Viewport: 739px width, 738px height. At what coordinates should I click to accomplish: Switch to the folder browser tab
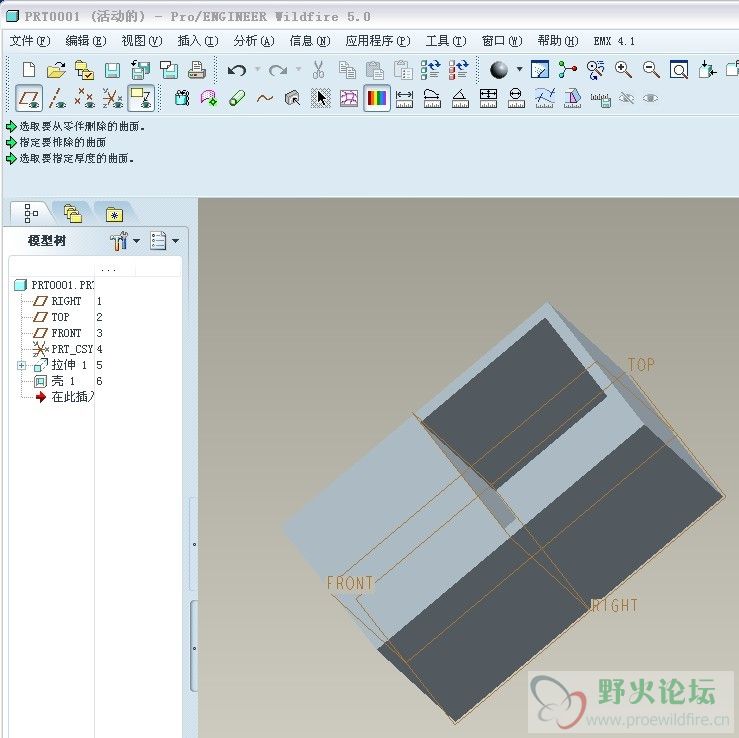coord(73,213)
